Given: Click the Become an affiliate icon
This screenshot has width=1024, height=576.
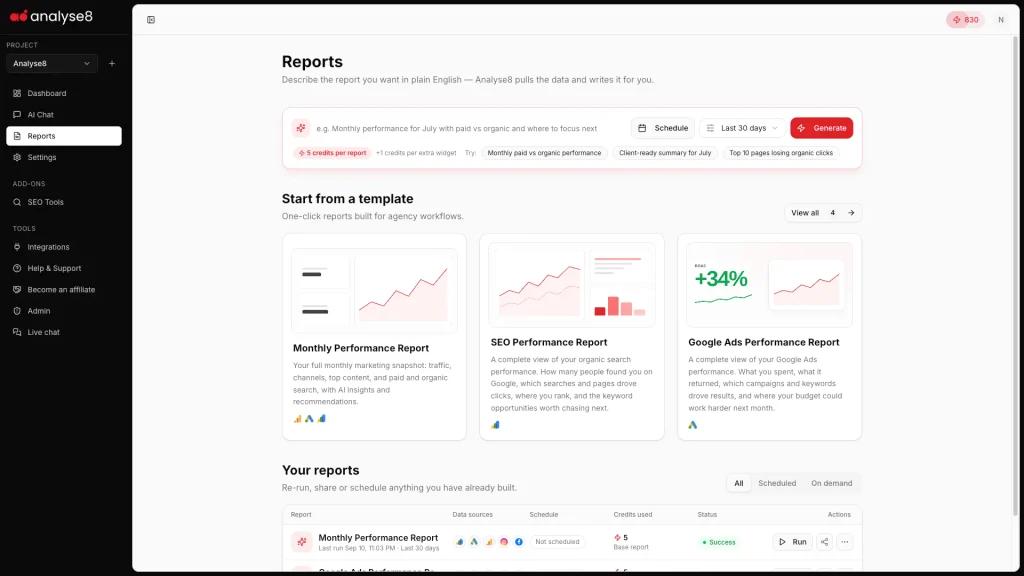Looking at the screenshot, I should click(x=17, y=289).
